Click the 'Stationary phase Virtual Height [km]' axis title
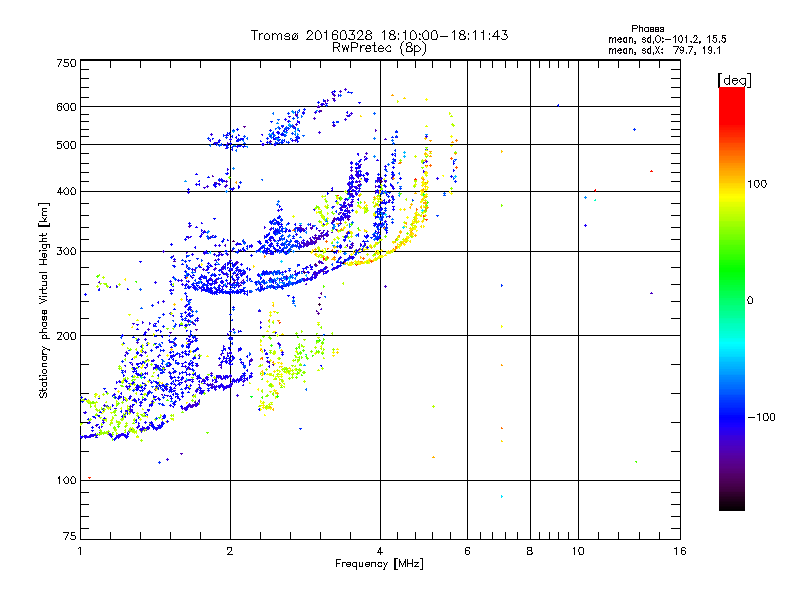 coord(44,301)
